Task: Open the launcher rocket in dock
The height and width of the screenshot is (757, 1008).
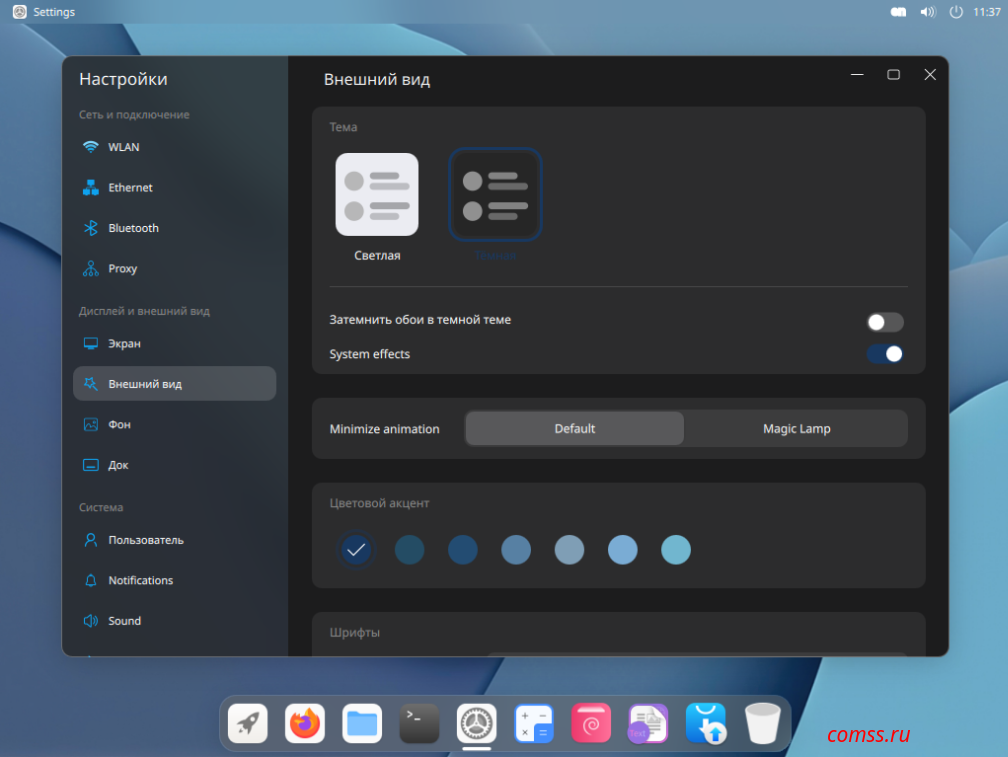Action: pyautogui.click(x=248, y=723)
